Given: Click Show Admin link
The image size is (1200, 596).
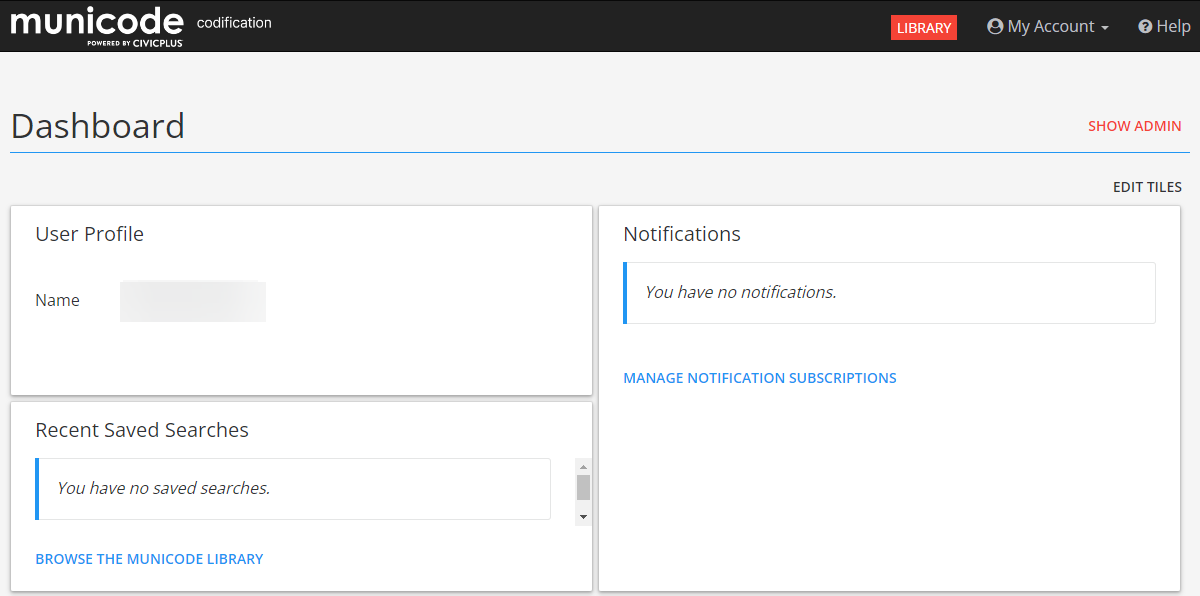Looking at the screenshot, I should coord(1135,126).
